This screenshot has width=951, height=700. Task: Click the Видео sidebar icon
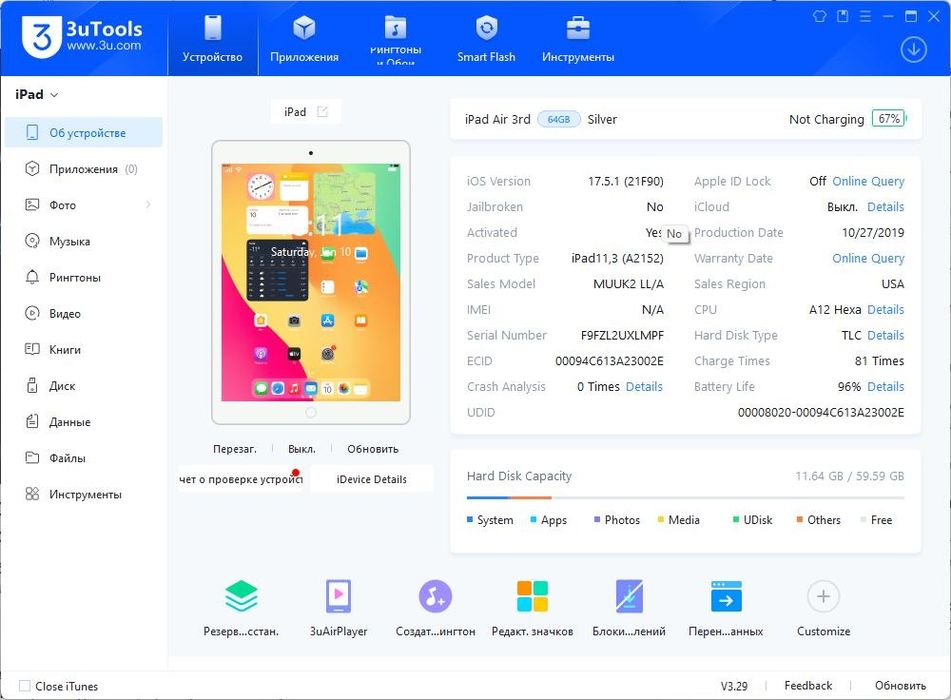click(32, 313)
